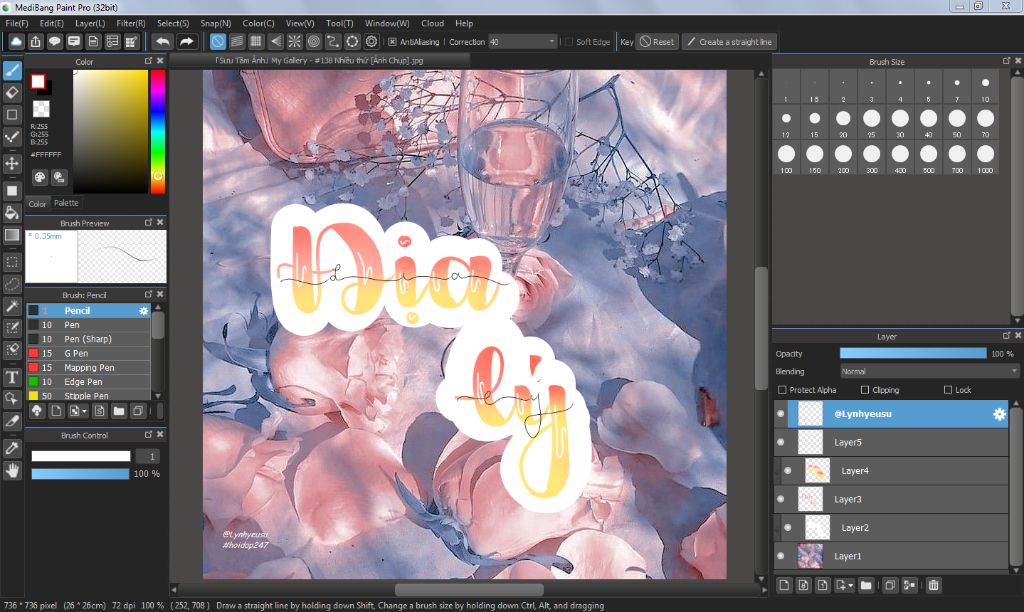Viewport: 1024px width, 612px height.
Task: Click the Reset button
Action: (x=657, y=42)
